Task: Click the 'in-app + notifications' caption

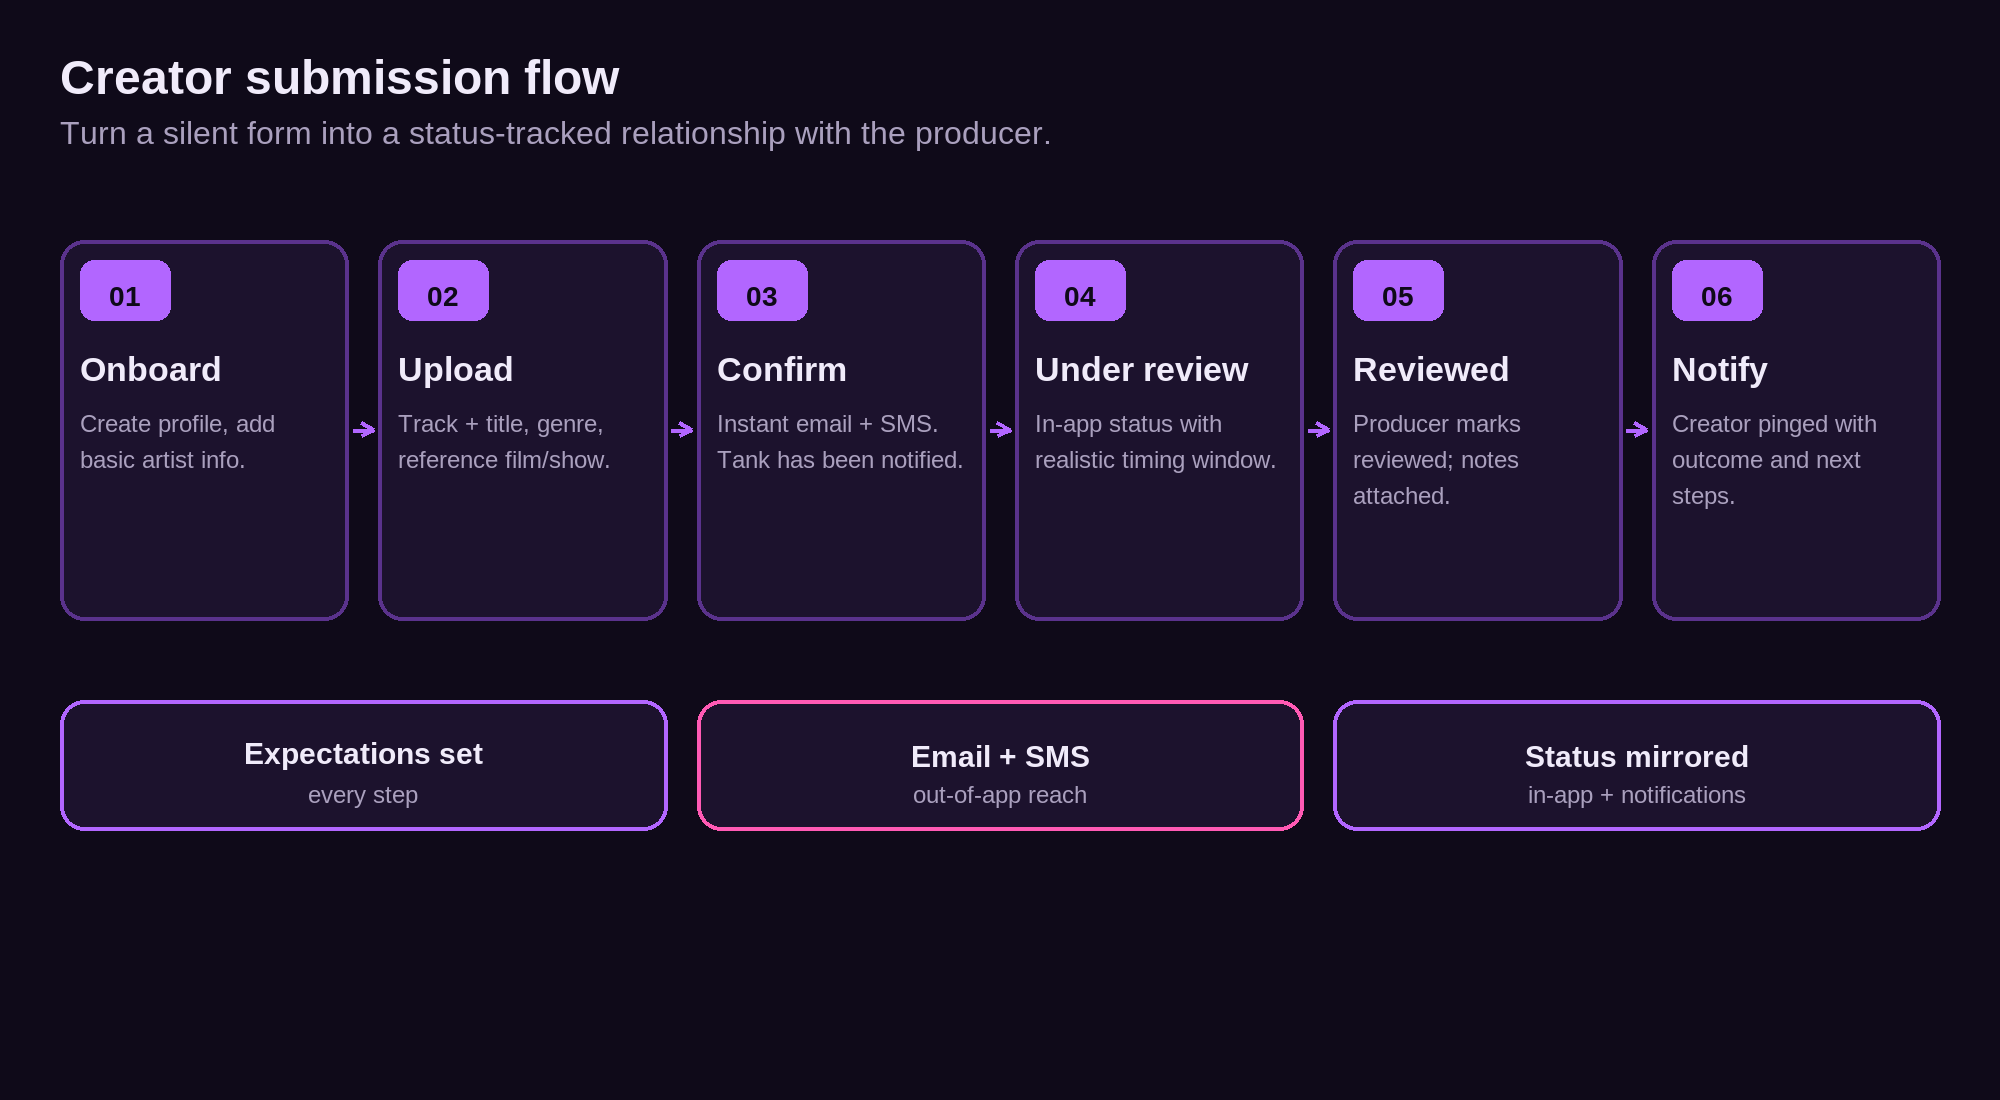Action: (x=1637, y=795)
